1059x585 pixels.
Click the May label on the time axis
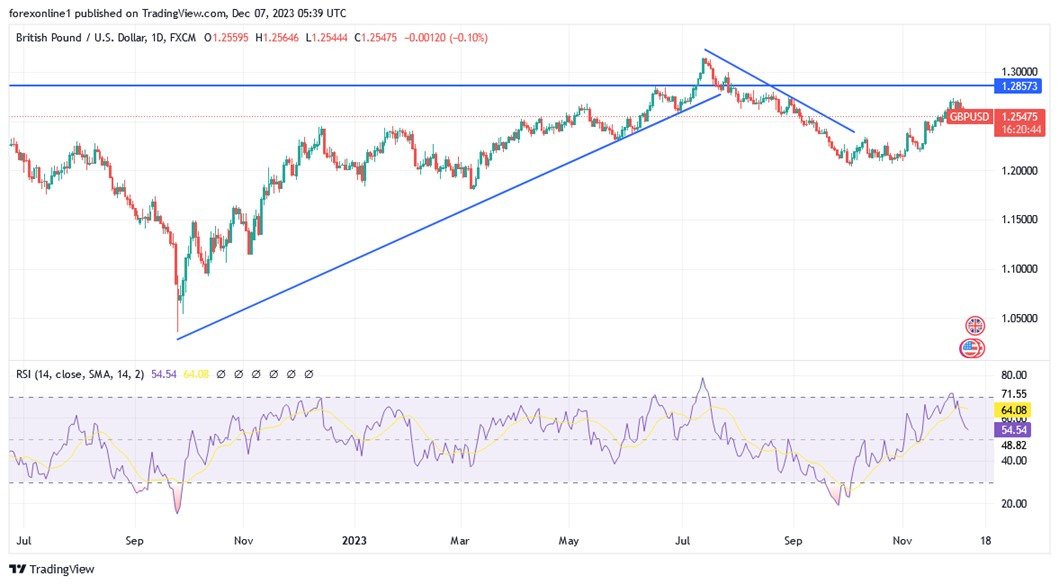click(x=569, y=540)
